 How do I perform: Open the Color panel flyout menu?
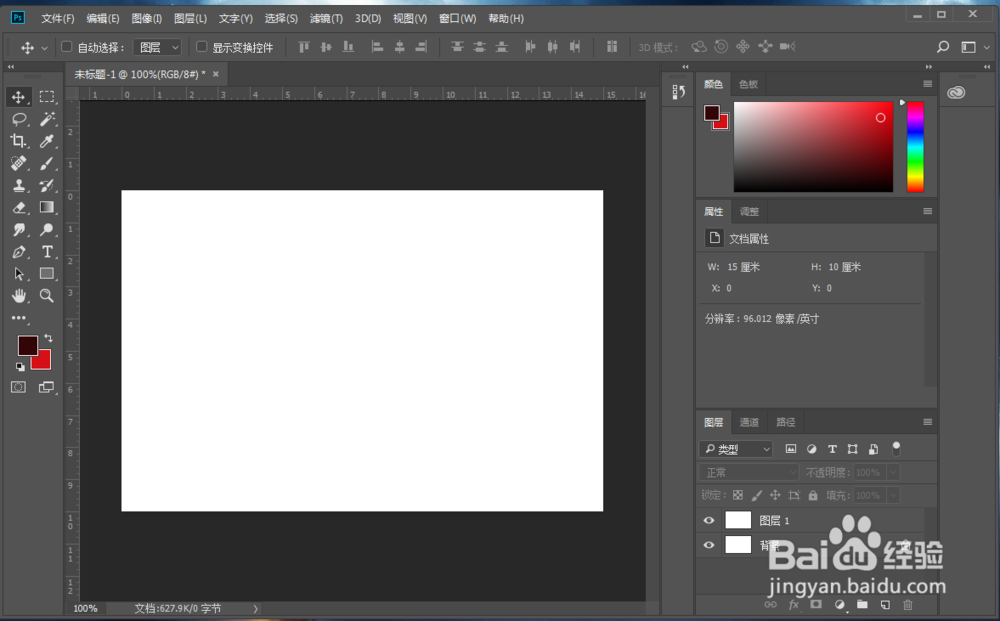tap(927, 84)
